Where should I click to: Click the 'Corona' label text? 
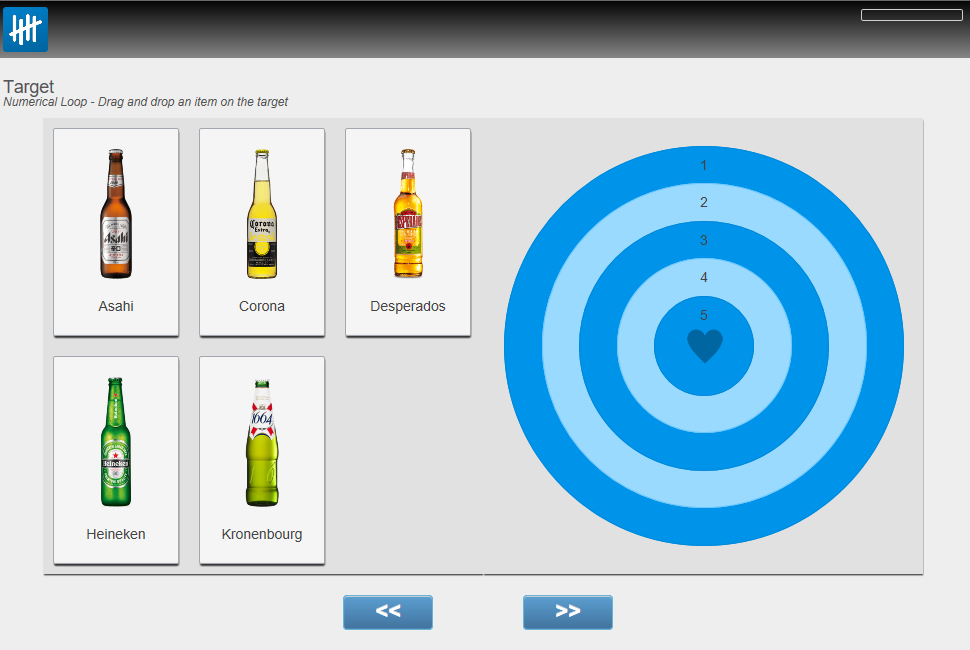(x=262, y=306)
